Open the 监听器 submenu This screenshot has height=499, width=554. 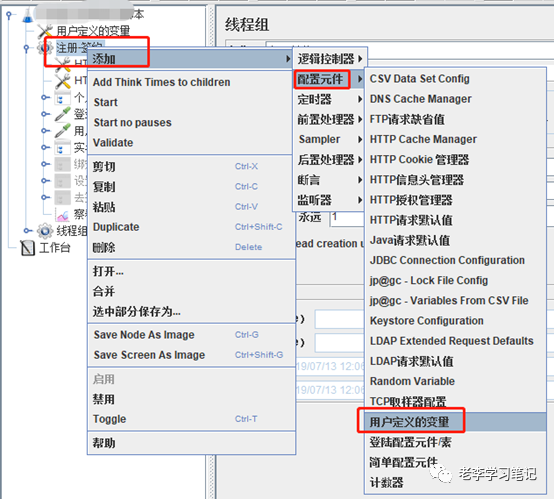point(329,200)
